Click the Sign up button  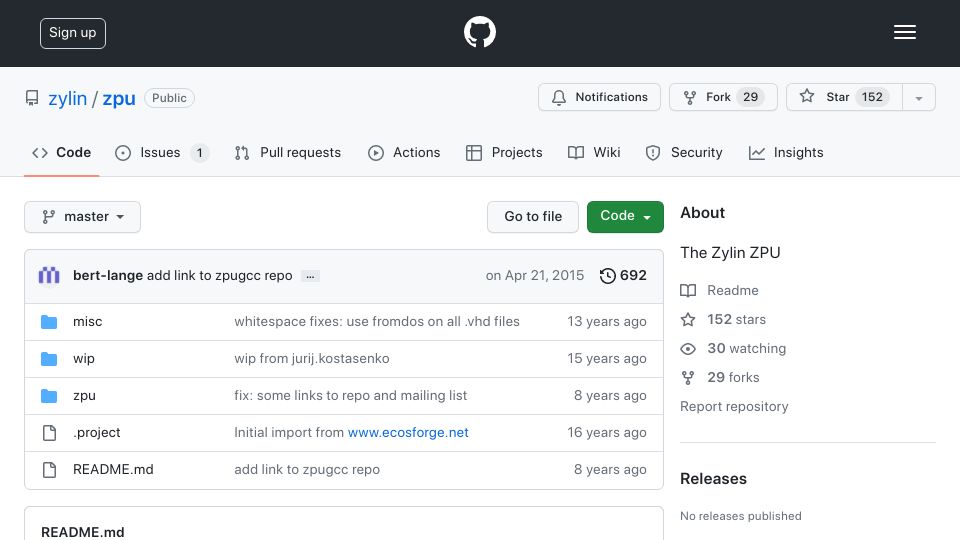pyautogui.click(x=73, y=33)
